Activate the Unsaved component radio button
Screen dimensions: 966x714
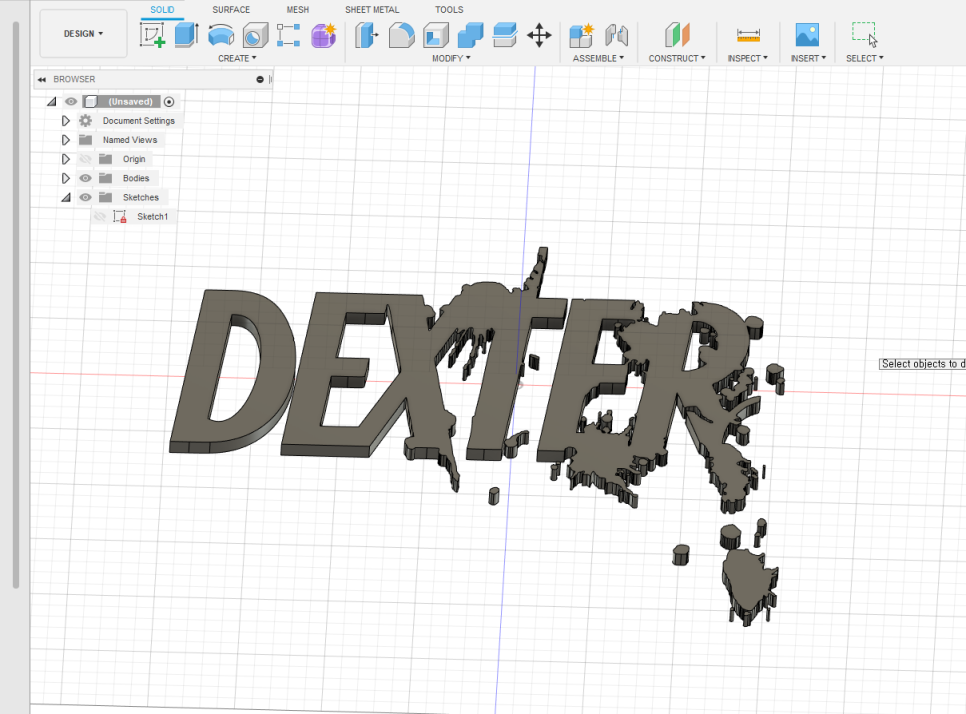[169, 102]
